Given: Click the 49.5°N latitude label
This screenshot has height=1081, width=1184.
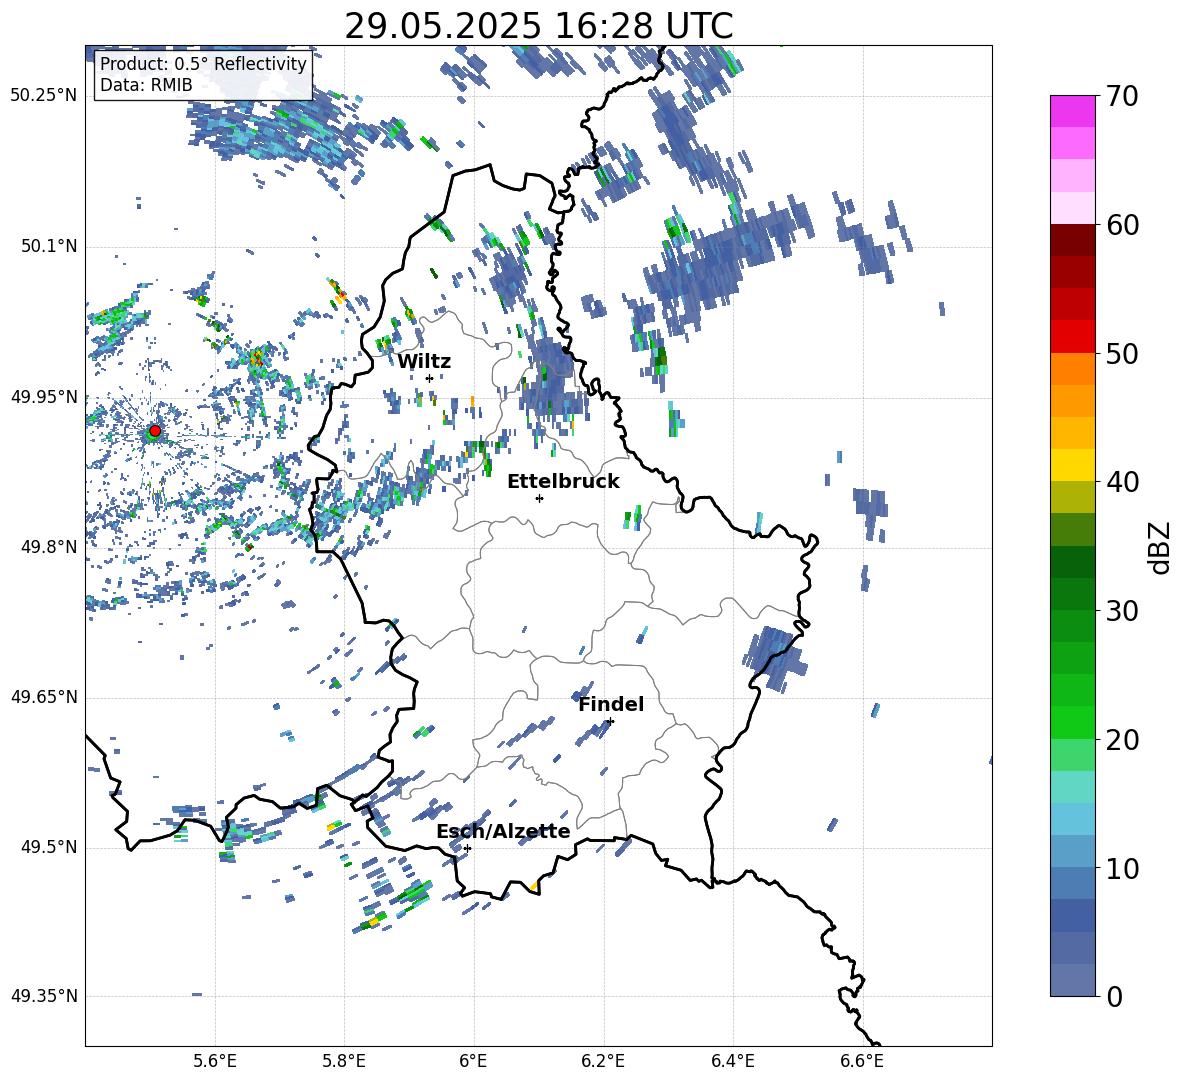Looking at the screenshot, I should tap(48, 847).
